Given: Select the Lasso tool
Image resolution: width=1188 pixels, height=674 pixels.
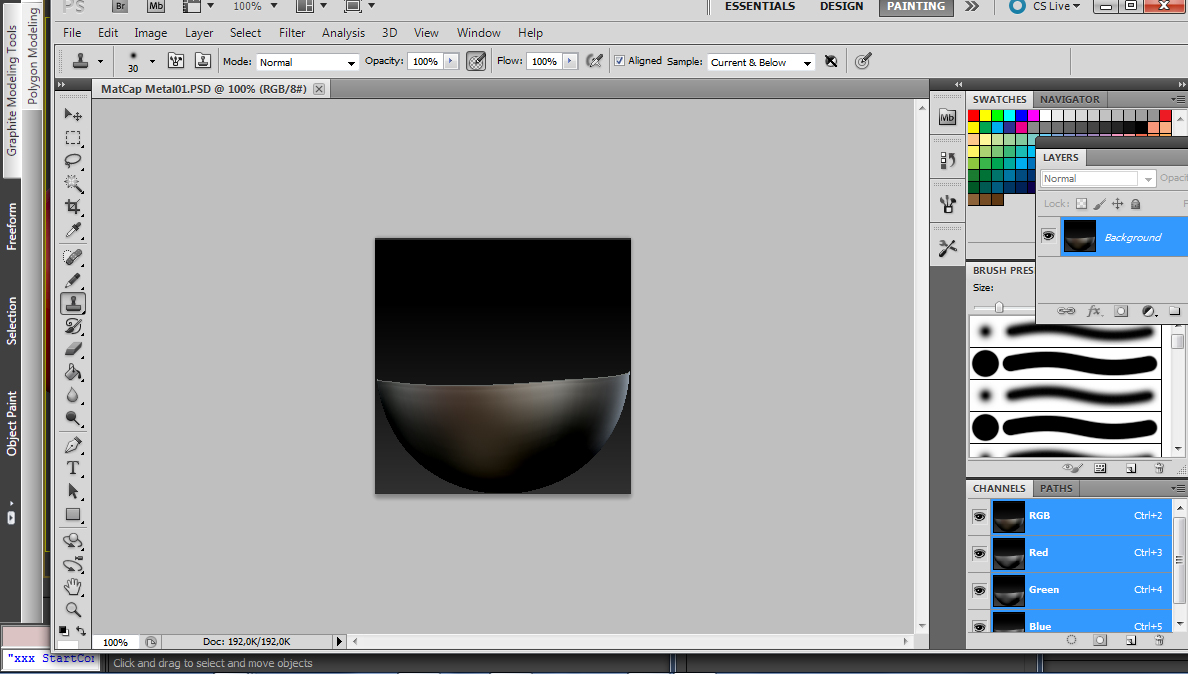Looking at the screenshot, I should pos(73,161).
